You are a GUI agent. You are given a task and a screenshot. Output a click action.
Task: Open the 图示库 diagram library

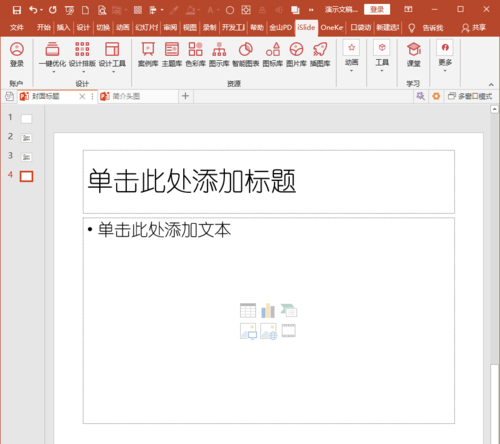click(219, 54)
